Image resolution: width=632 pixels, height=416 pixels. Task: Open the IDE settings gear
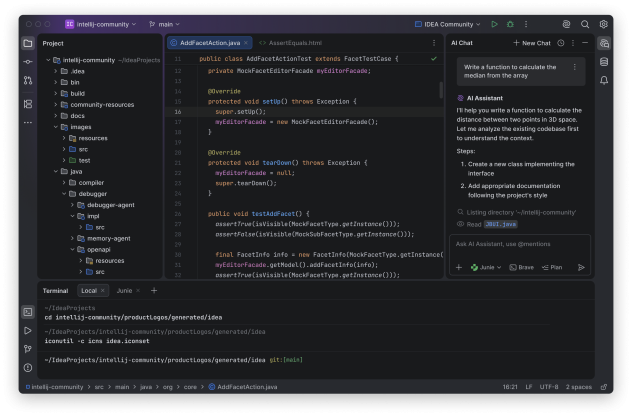tap(603, 24)
